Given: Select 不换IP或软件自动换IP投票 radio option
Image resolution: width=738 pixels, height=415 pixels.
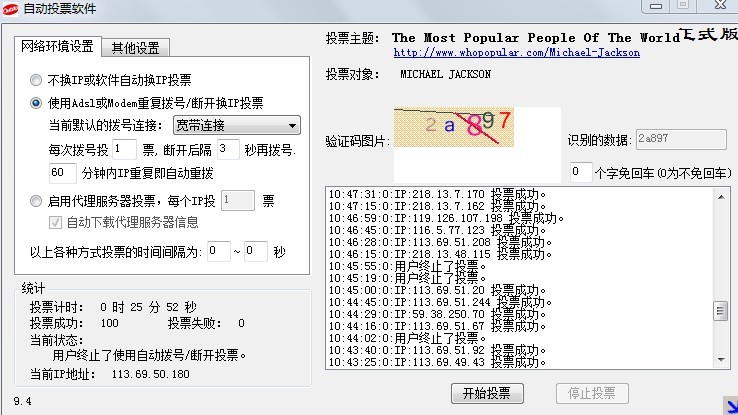Looking at the screenshot, I should pyautogui.click(x=36, y=79).
